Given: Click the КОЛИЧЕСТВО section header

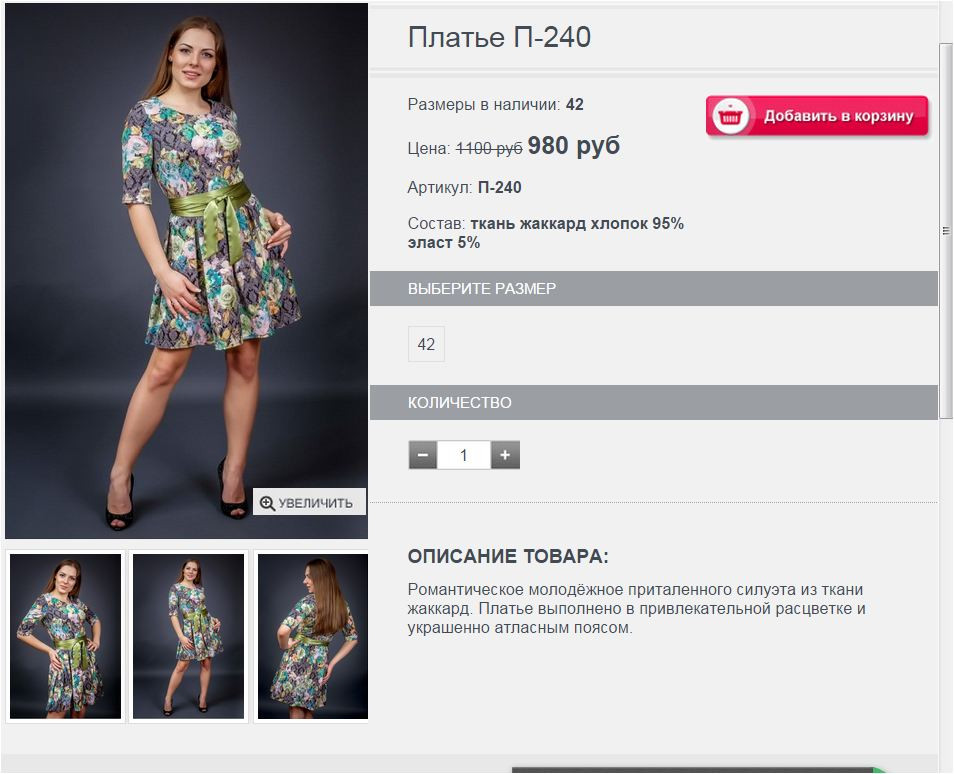Looking at the screenshot, I should tap(653, 402).
